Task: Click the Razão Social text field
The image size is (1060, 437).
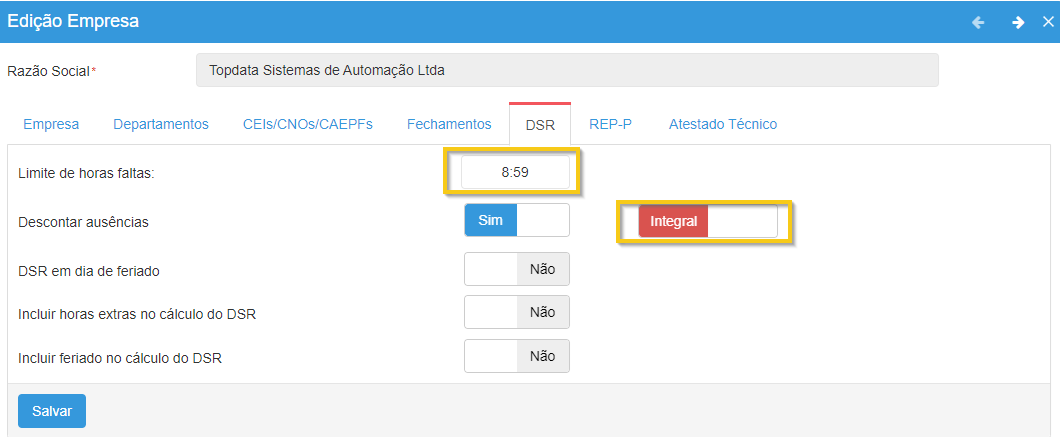Action: pos(567,71)
